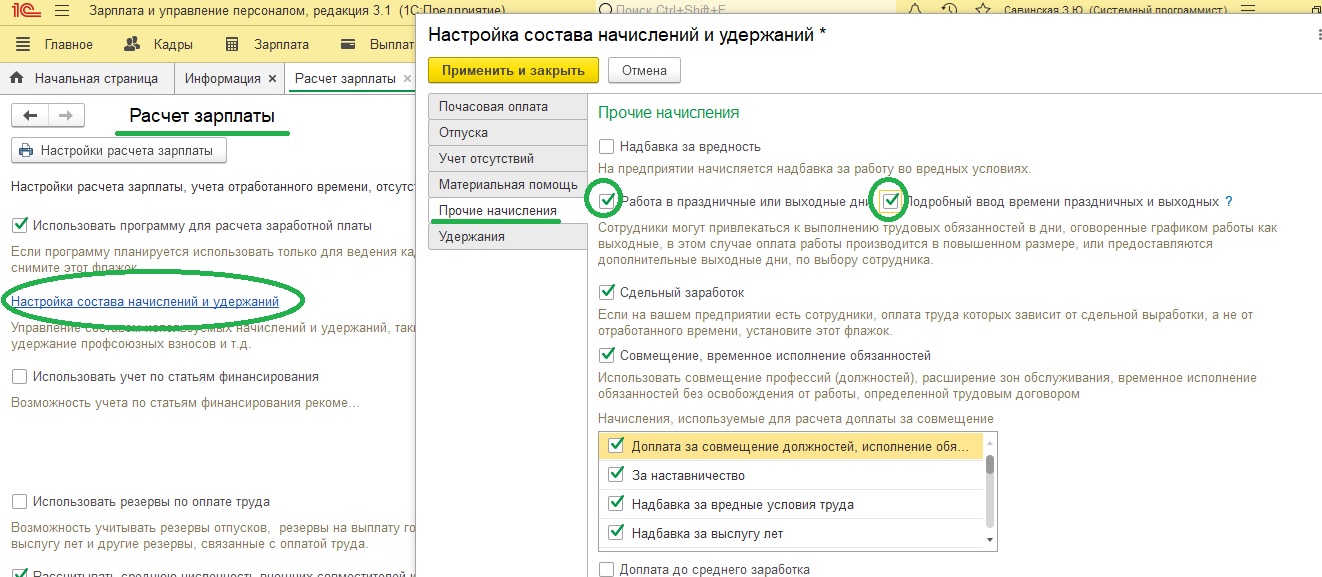Click the question mark help icon
This screenshot has width=1322, height=577.
[1229, 201]
